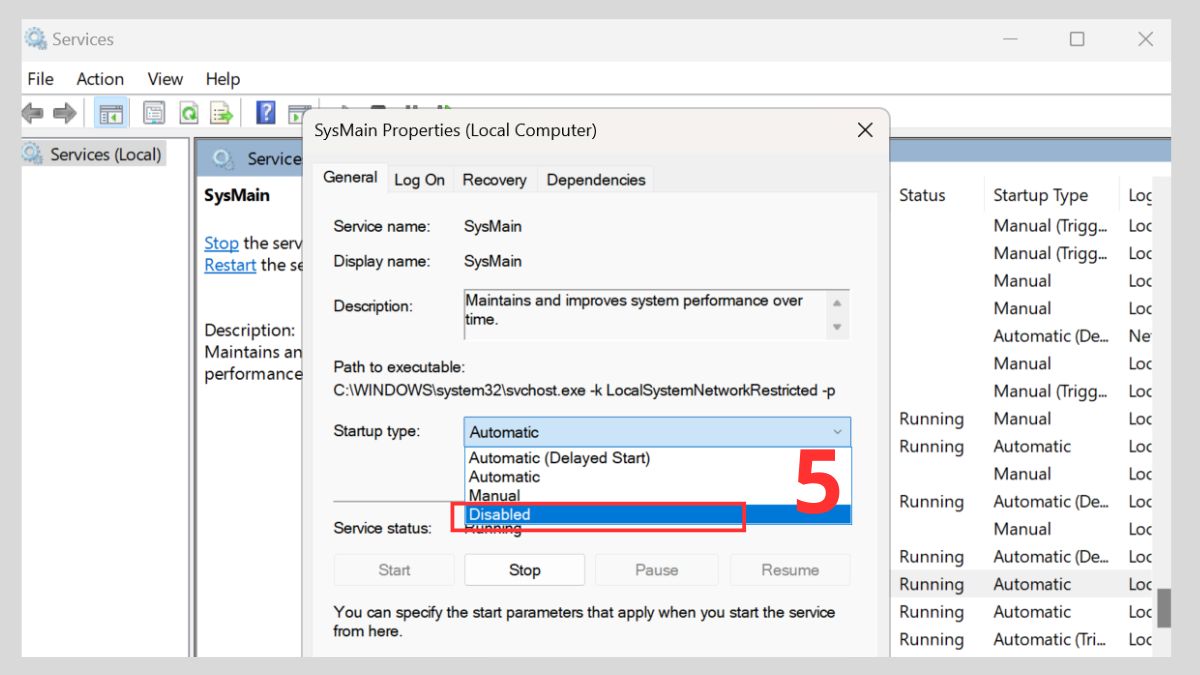
Task: Click the Start button in SysMain Properties
Action: [394, 570]
